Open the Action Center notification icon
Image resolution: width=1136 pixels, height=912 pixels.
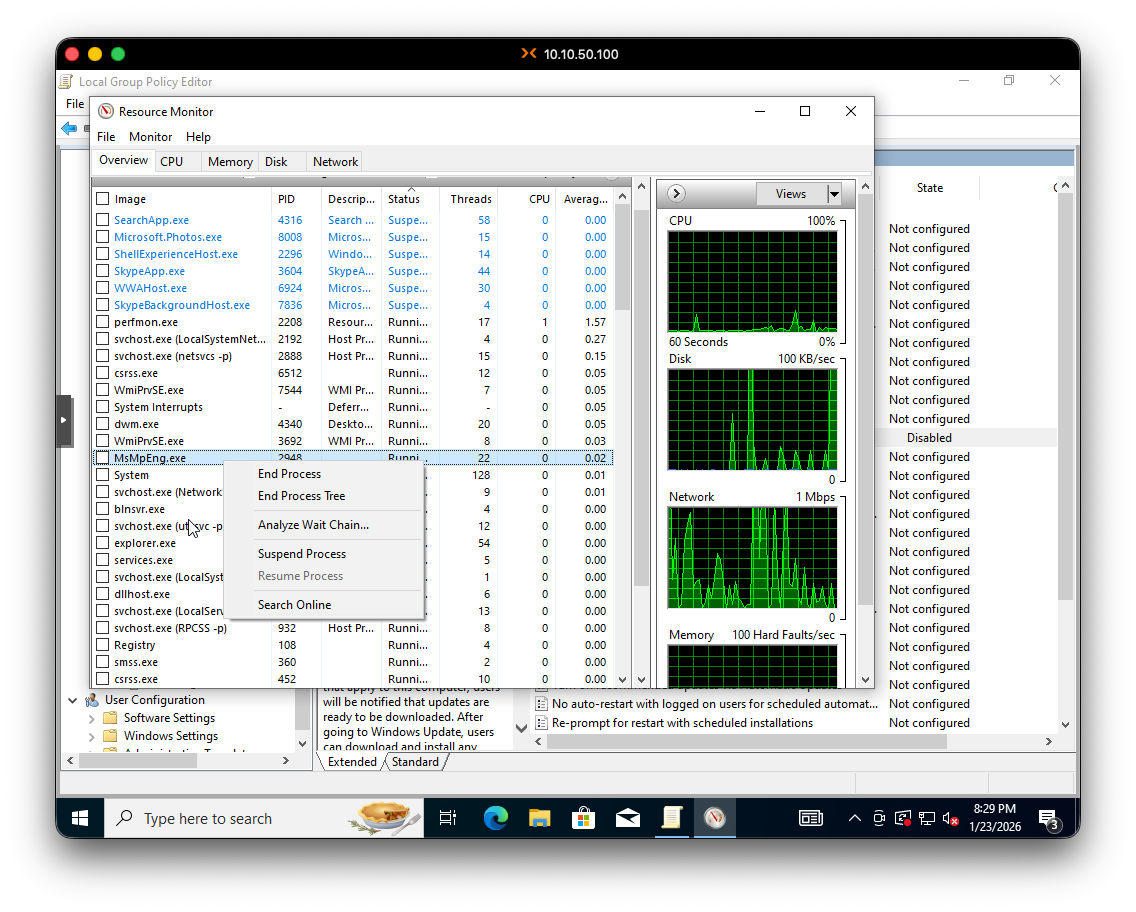pos(1048,817)
